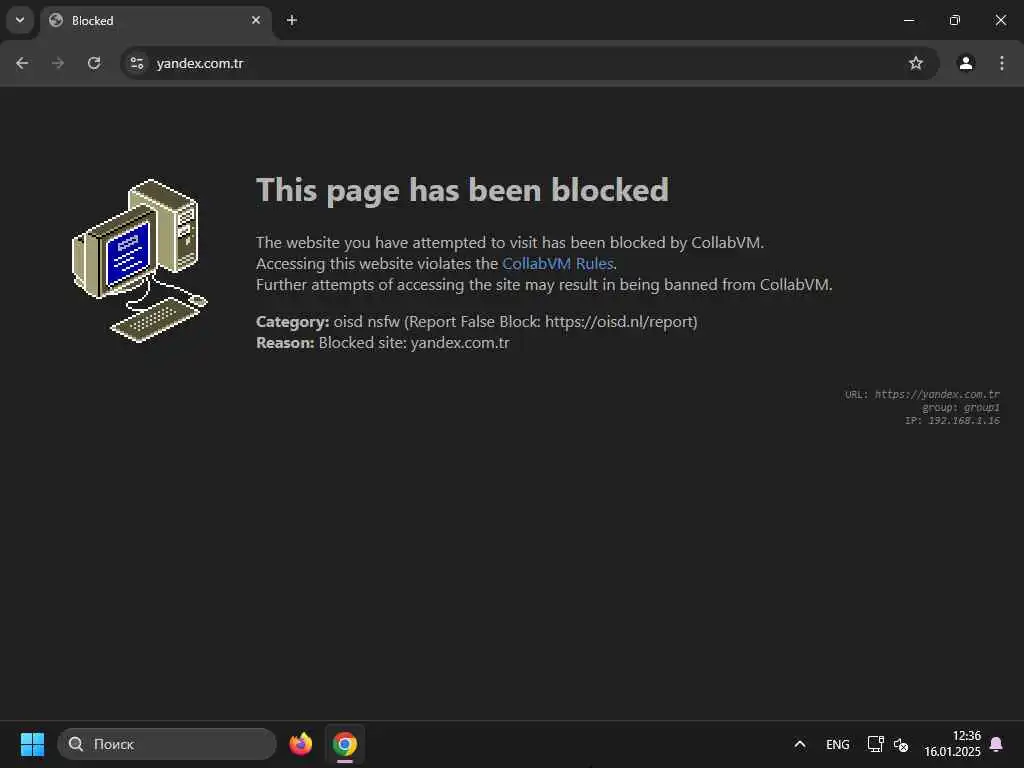Minimize the Chrome window

[x=908, y=20]
